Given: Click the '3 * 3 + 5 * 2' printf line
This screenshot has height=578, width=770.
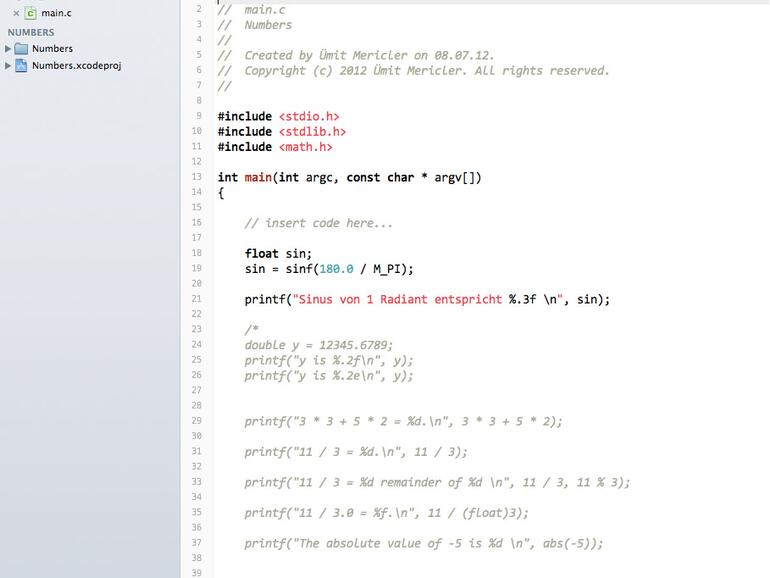Looking at the screenshot, I should 403,421.
